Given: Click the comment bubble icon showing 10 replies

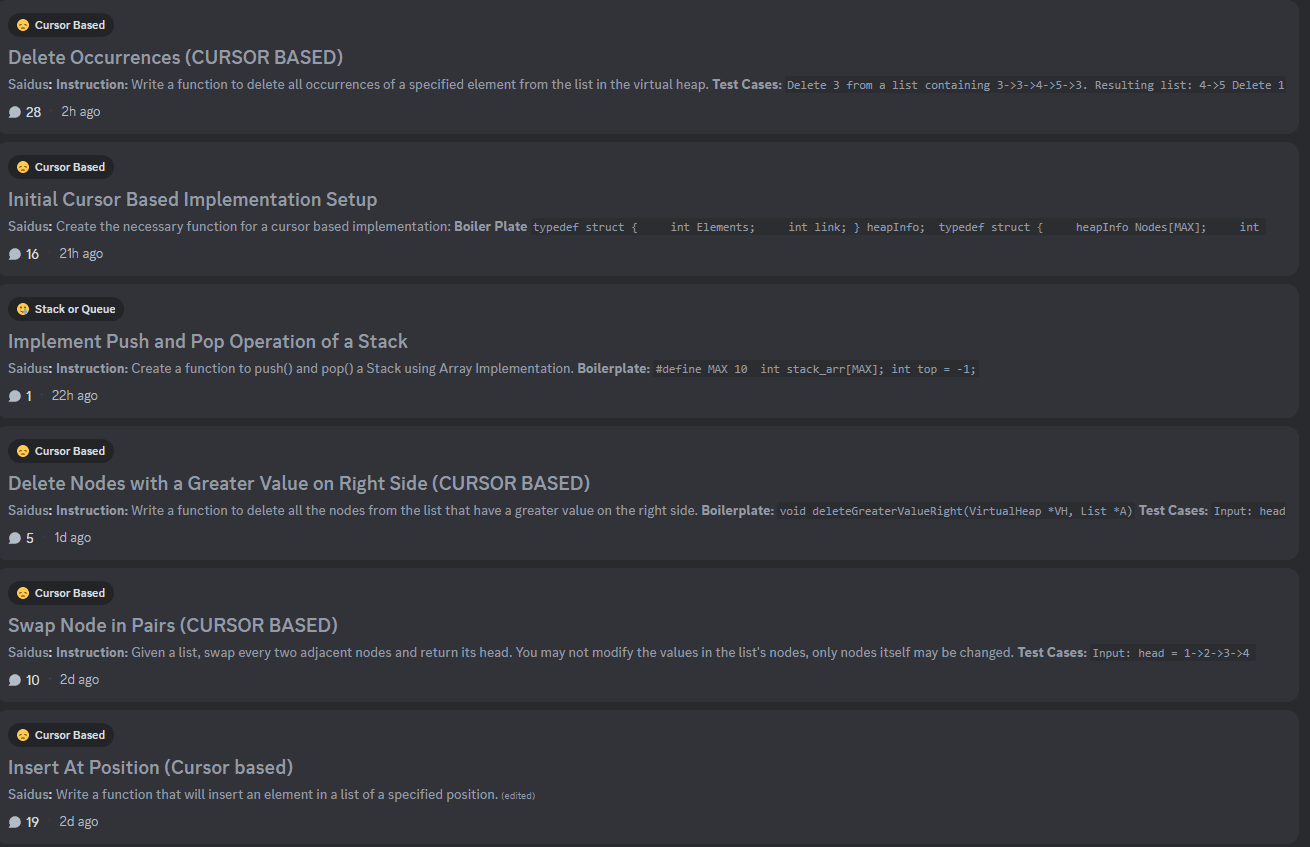Looking at the screenshot, I should (x=15, y=680).
